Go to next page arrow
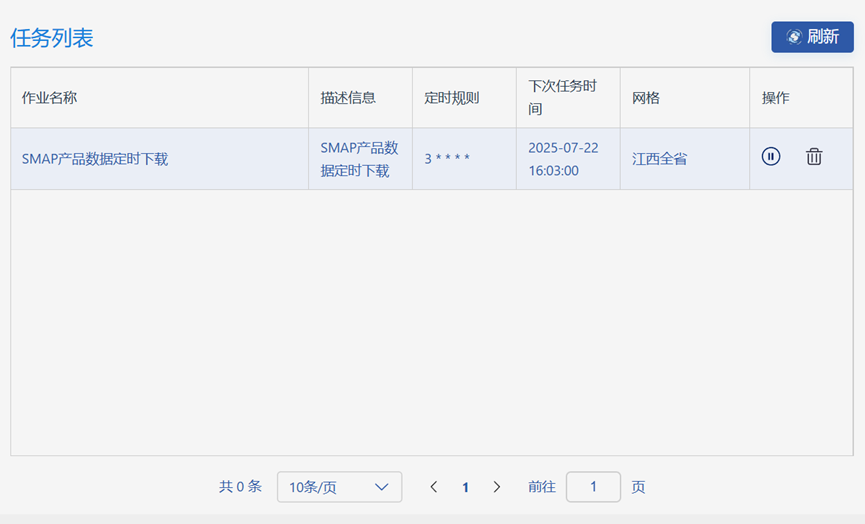865x524 pixels. click(496, 486)
